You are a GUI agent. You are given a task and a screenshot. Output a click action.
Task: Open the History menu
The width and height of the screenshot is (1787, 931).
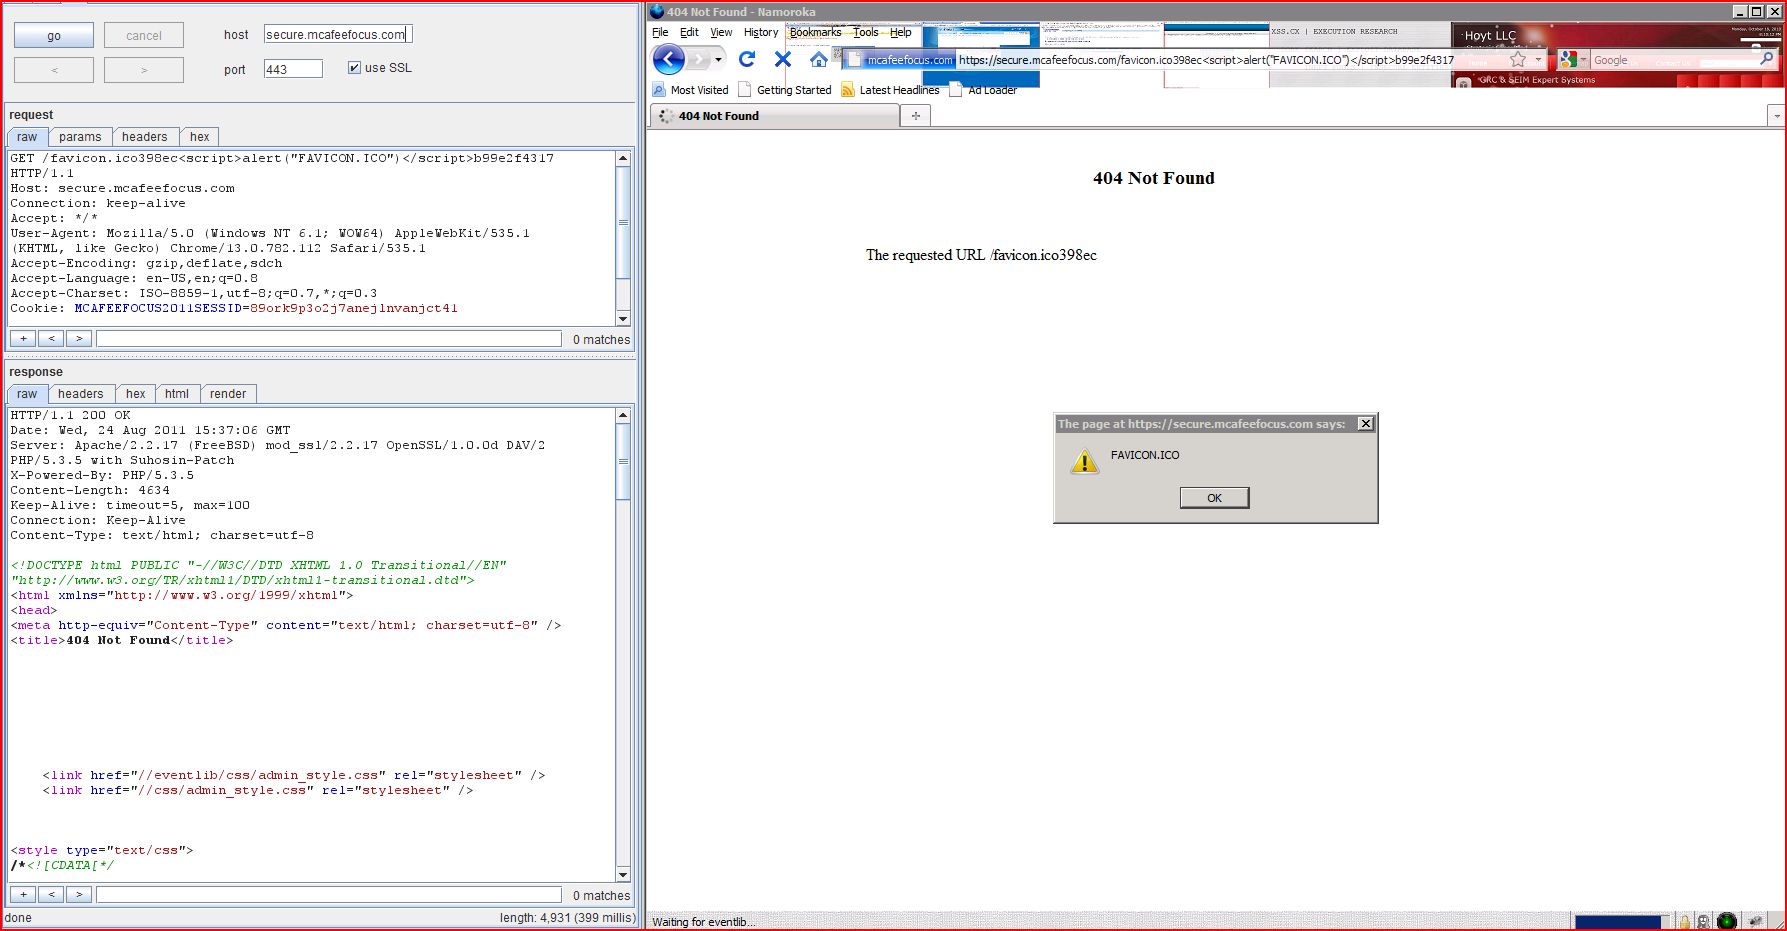[761, 32]
